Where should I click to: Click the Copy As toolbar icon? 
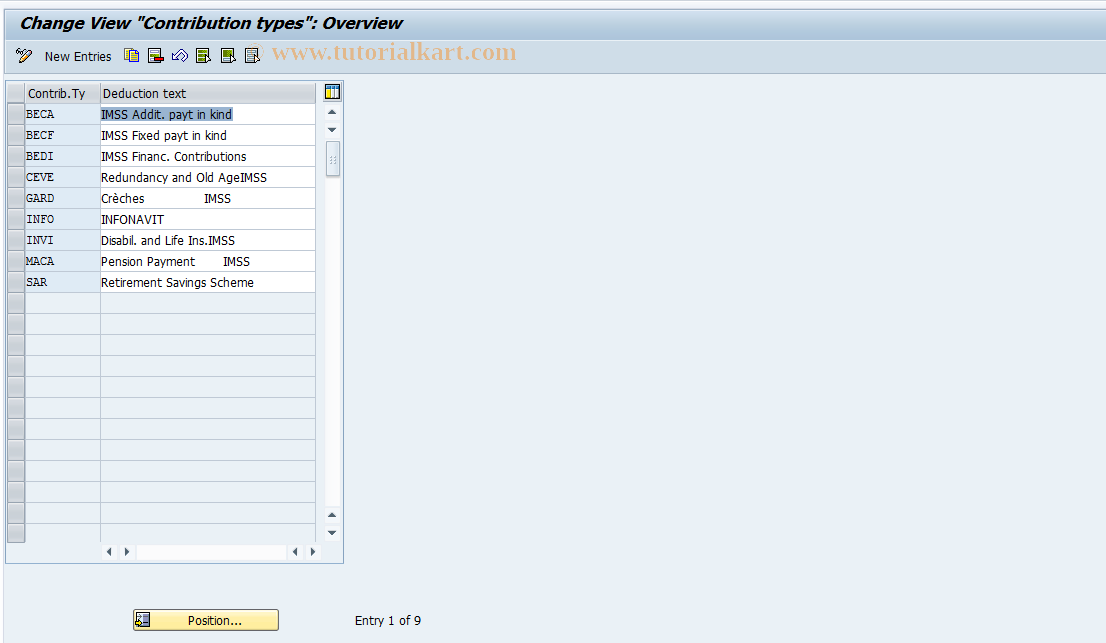[132, 56]
